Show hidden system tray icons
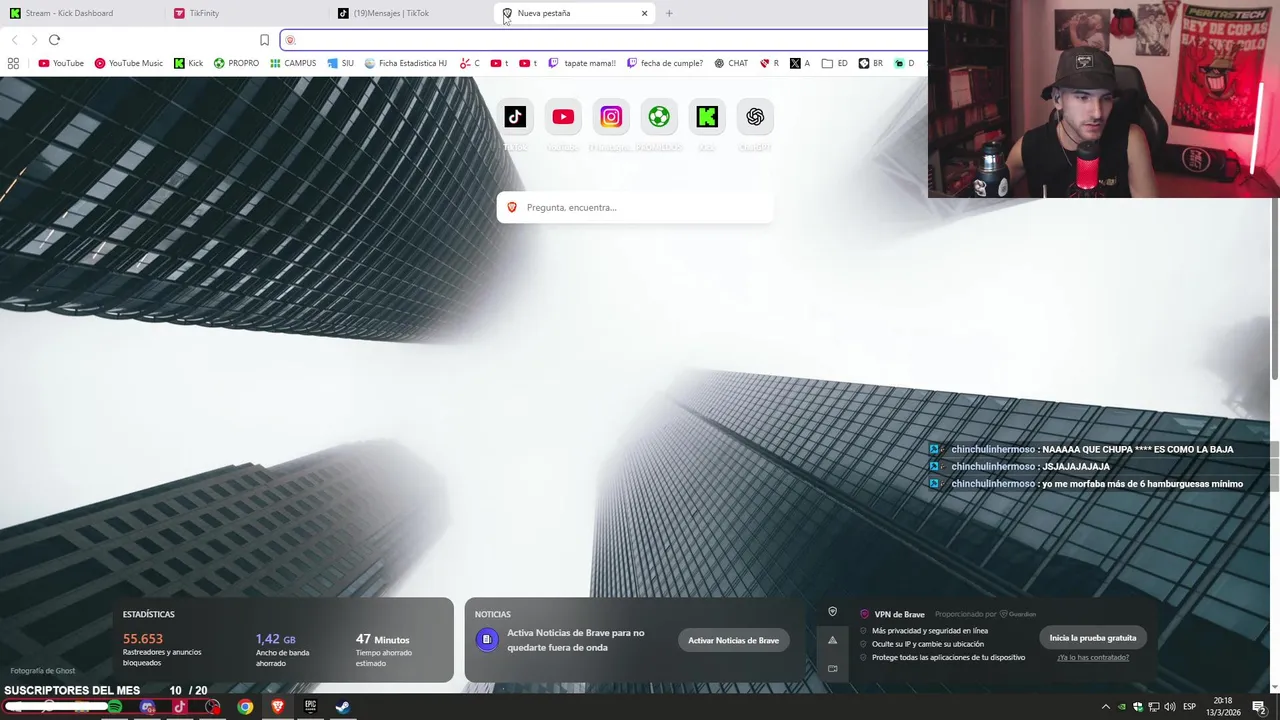Viewport: 1280px width, 720px height. [x=1106, y=707]
